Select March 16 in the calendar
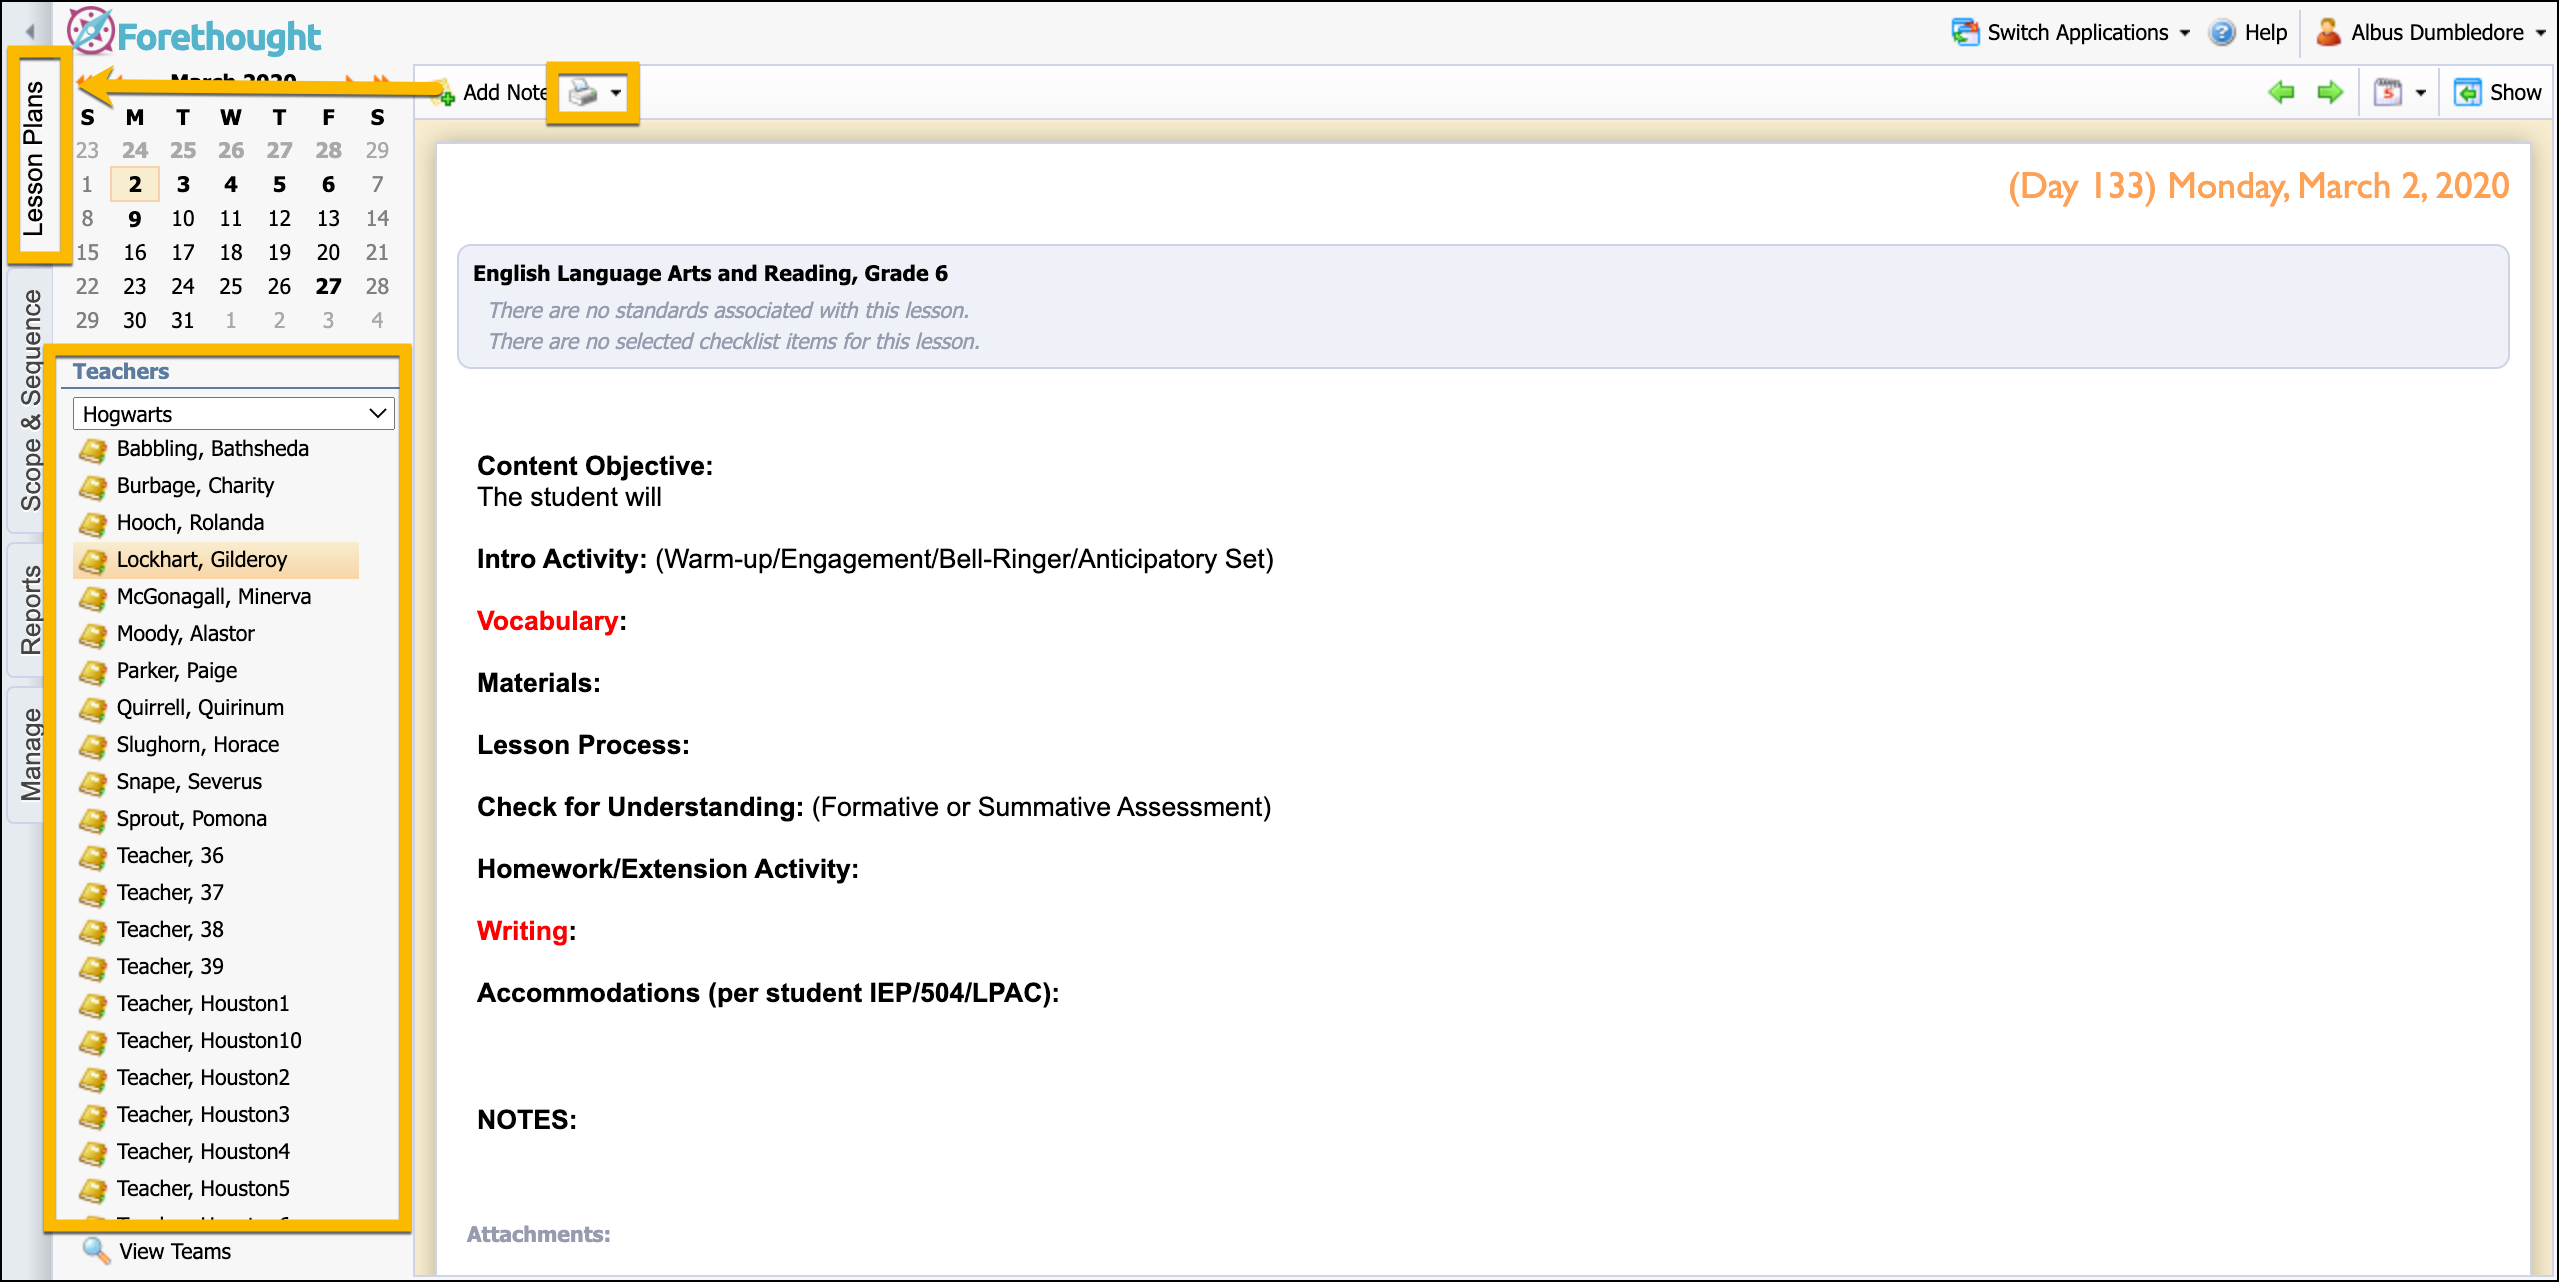Screen dimensions: 2559x1282 pos(135,253)
